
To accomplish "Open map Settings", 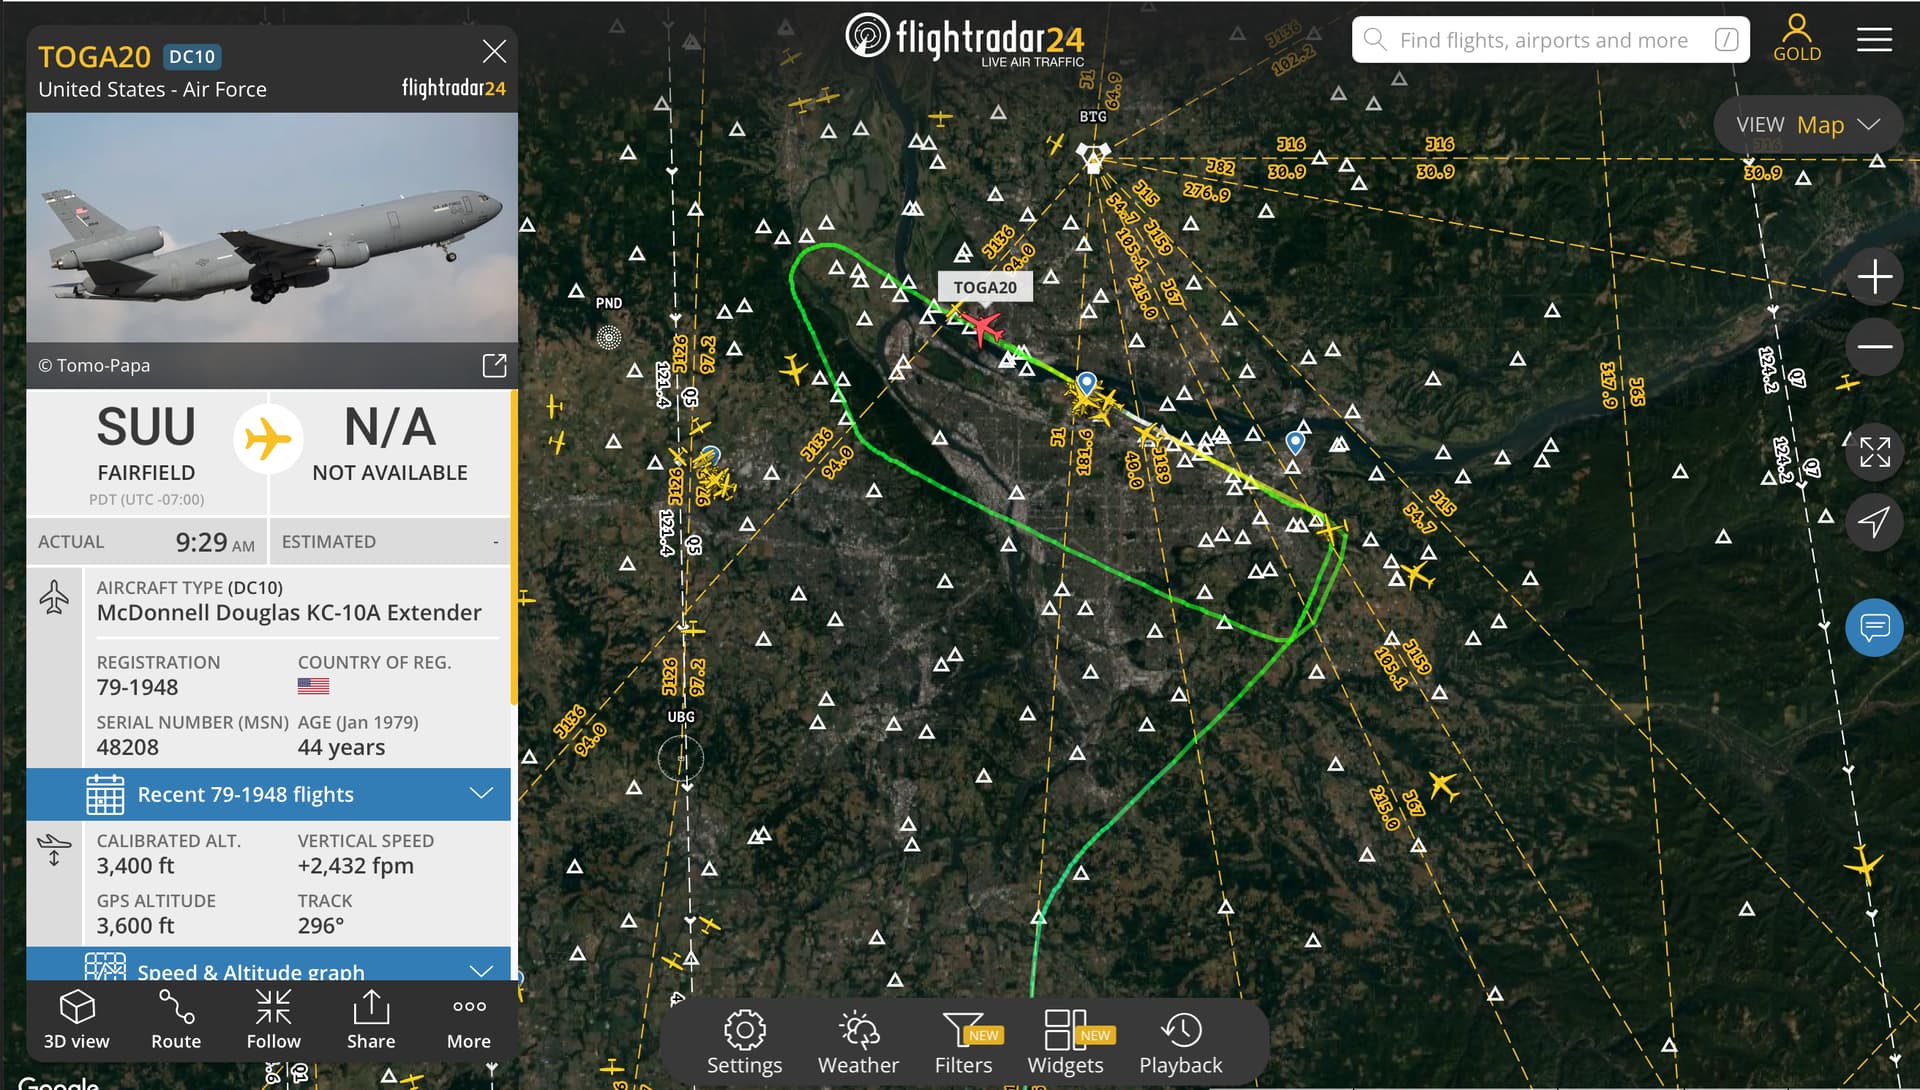I will pyautogui.click(x=744, y=1043).
